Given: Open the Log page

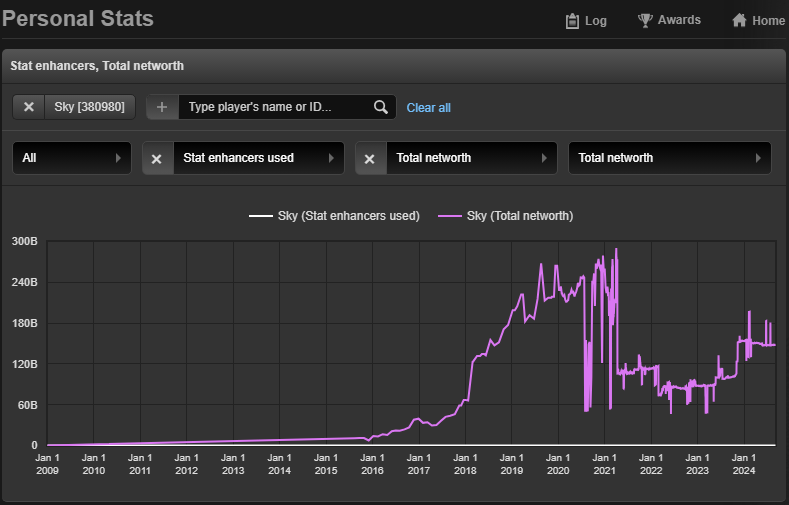Looking at the screenshot, I should click(x=595, y=21).
